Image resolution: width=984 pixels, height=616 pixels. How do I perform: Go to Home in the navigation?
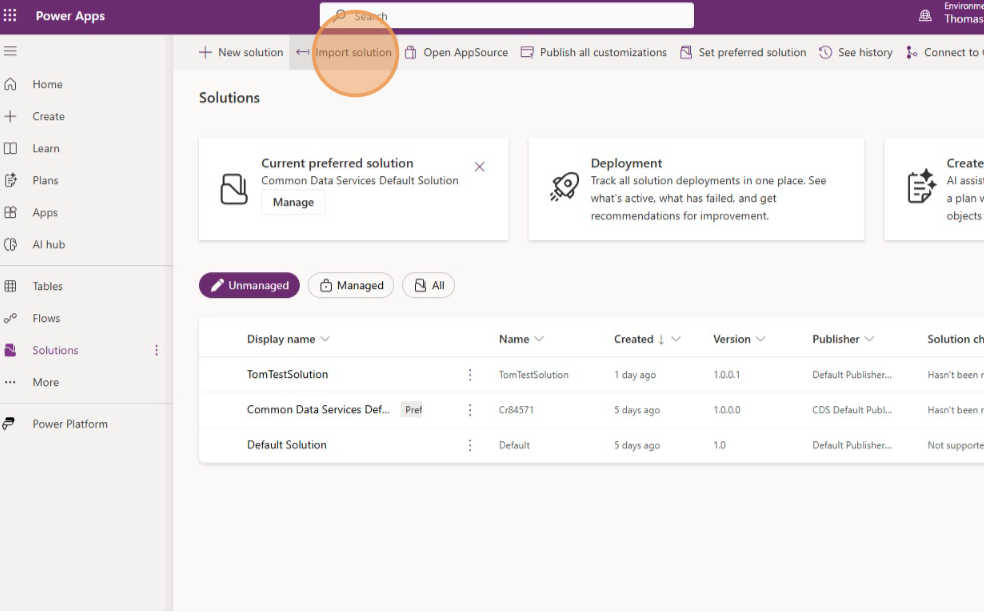tap(48, 84)
